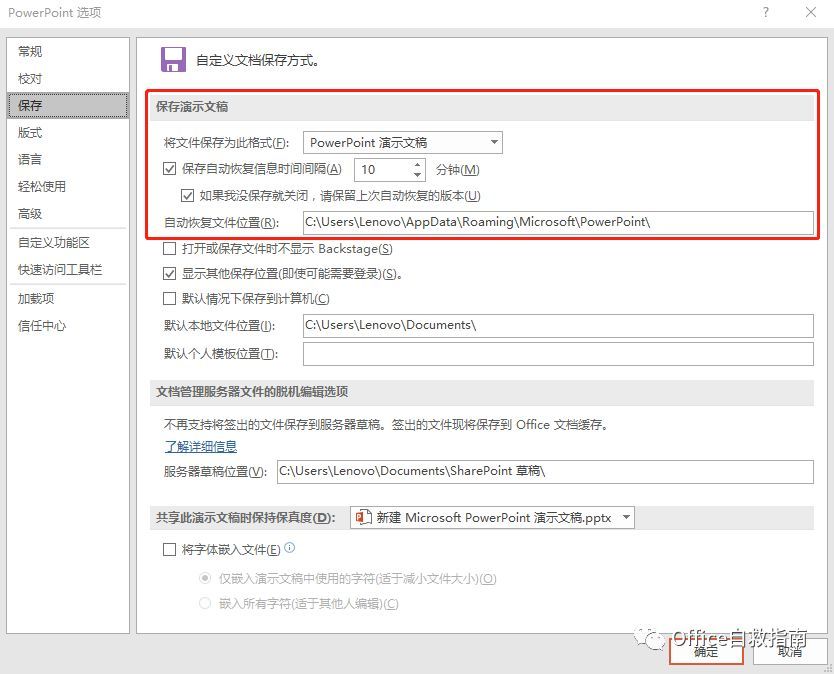This screenshot has width=834, height=674.
Task: Click the help question mark icon
Action: (x=765, y=12)
